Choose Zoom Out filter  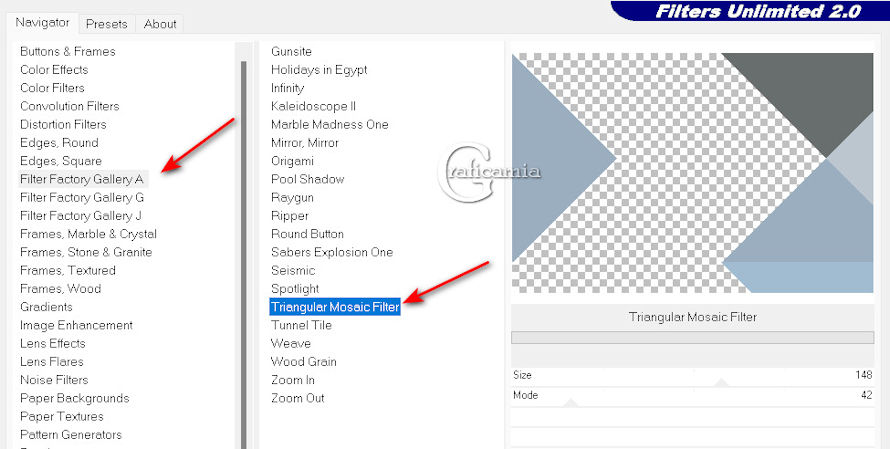297,398
